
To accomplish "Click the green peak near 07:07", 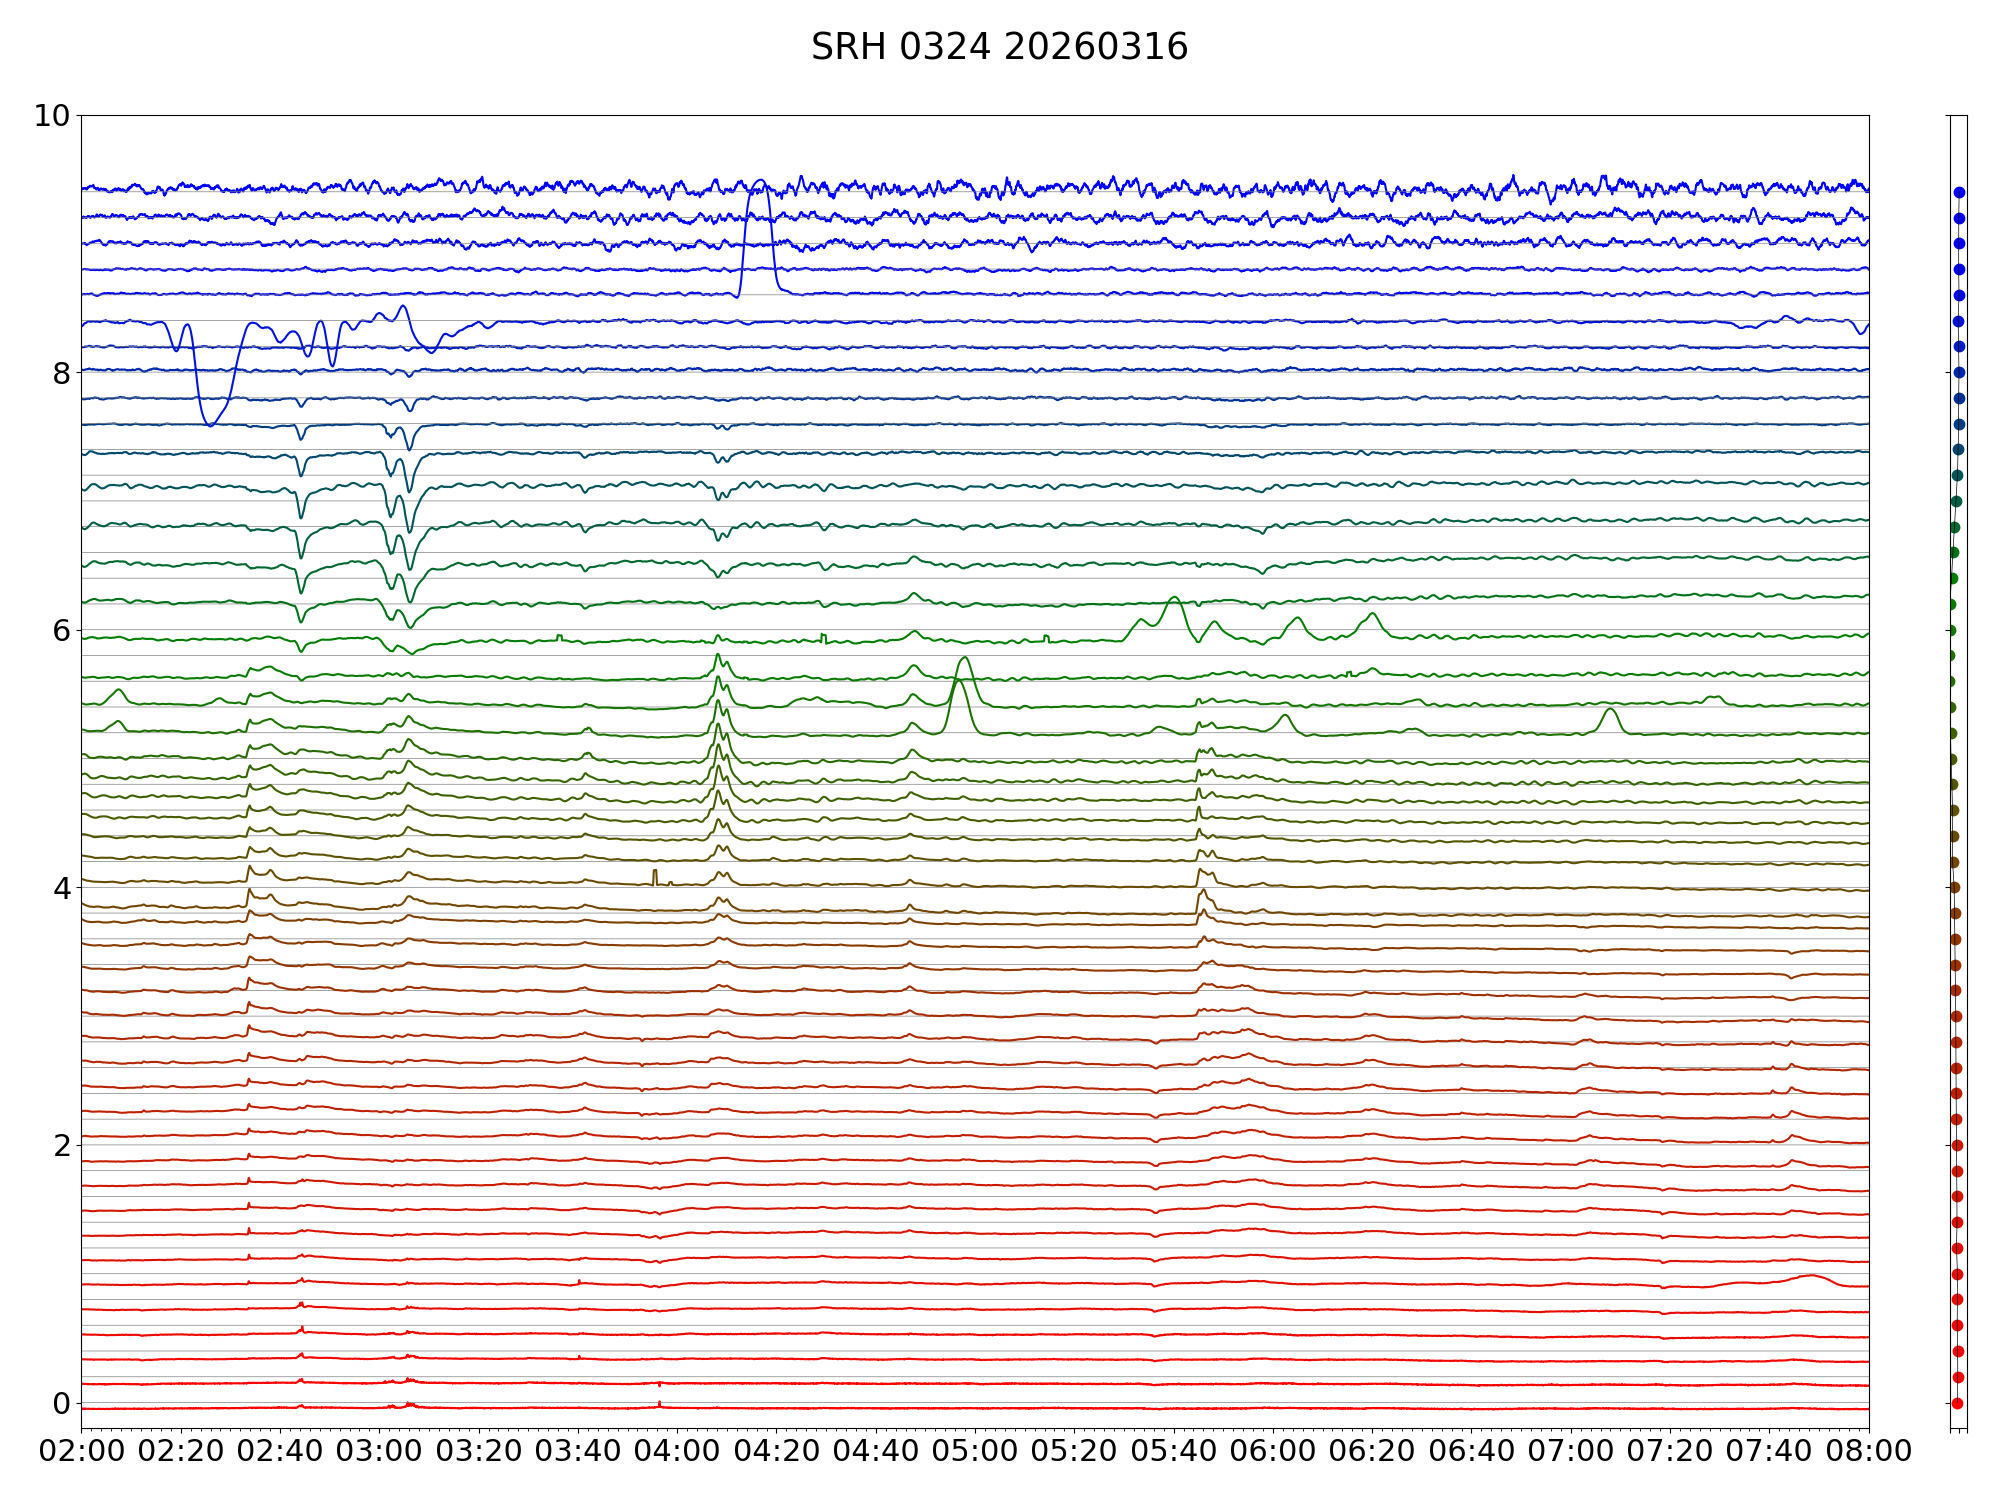I will click(x=1609, y=711).
